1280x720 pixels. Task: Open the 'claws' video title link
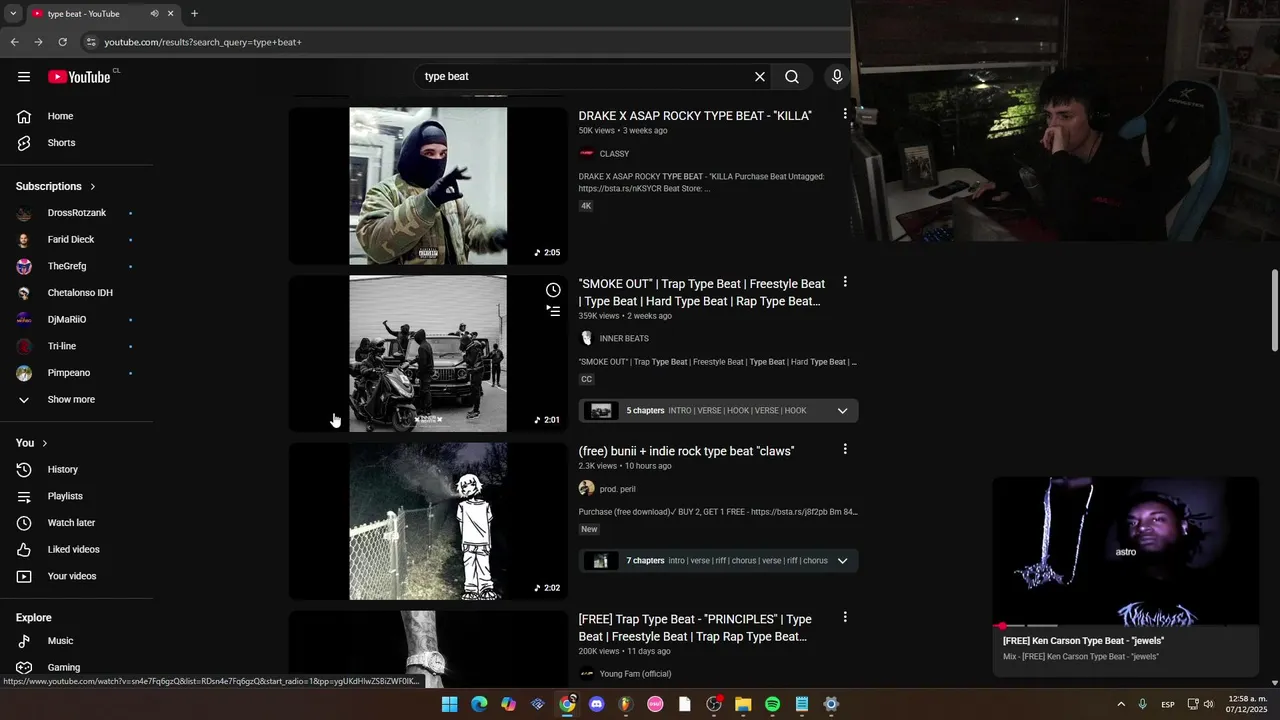pyautogui.click(x=686, y=452)
